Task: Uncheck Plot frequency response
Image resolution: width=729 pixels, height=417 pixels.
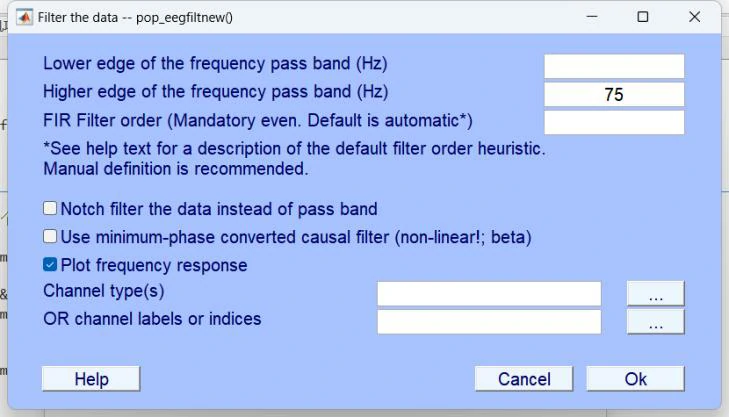Action: 50,265
